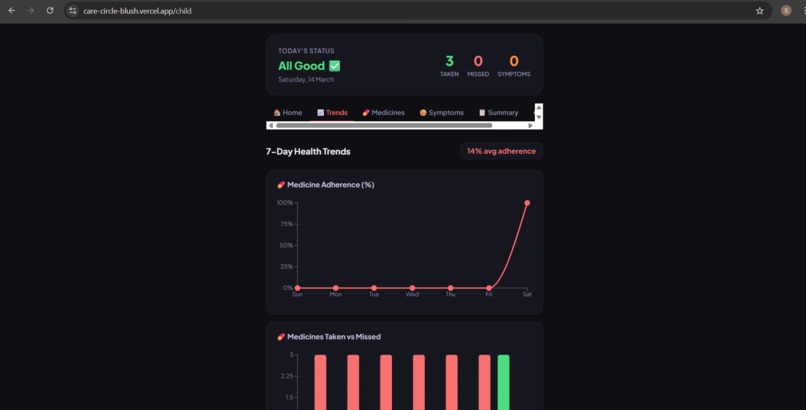Click the tab scrollbar right arrow
Image resolution: width=806 pixels, height=410 pixels.
point(530,125)
